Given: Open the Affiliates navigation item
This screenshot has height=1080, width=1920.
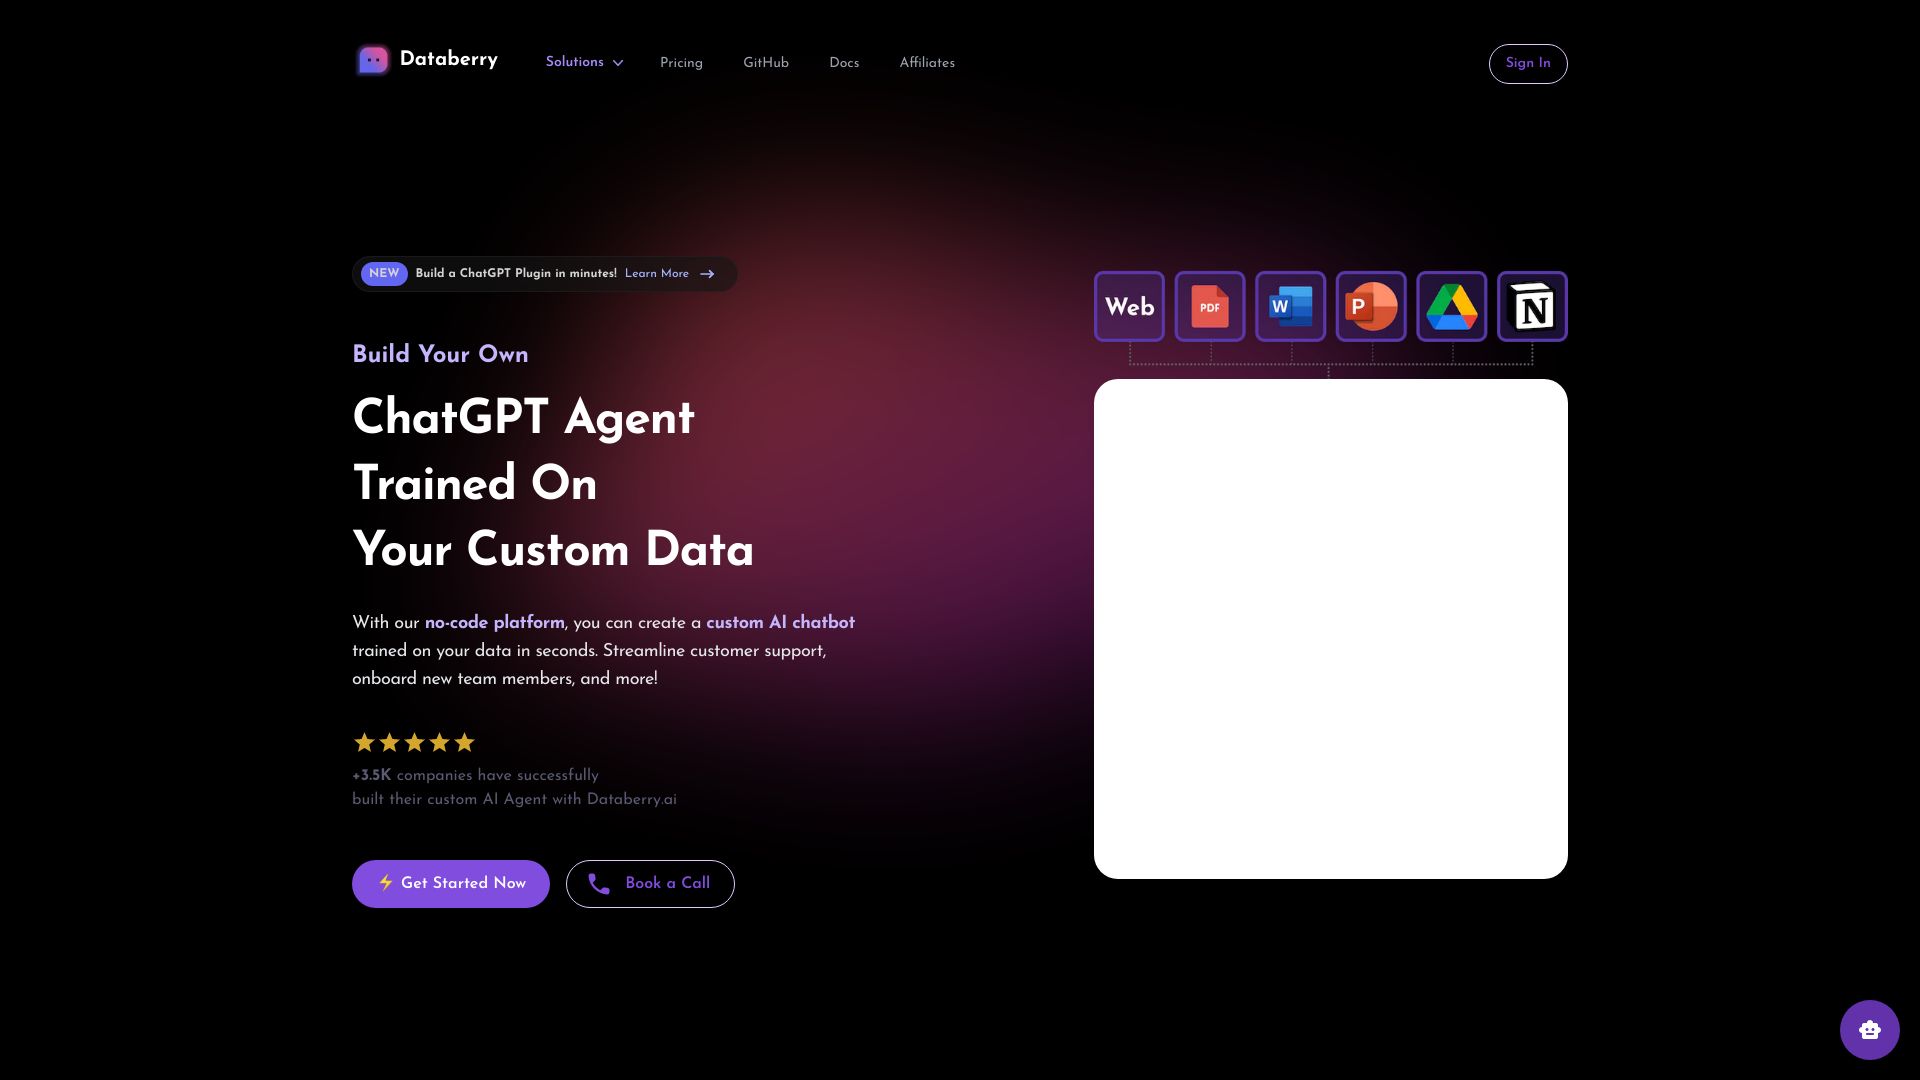Looking at the screenshot, I should (x=927, y=63).
